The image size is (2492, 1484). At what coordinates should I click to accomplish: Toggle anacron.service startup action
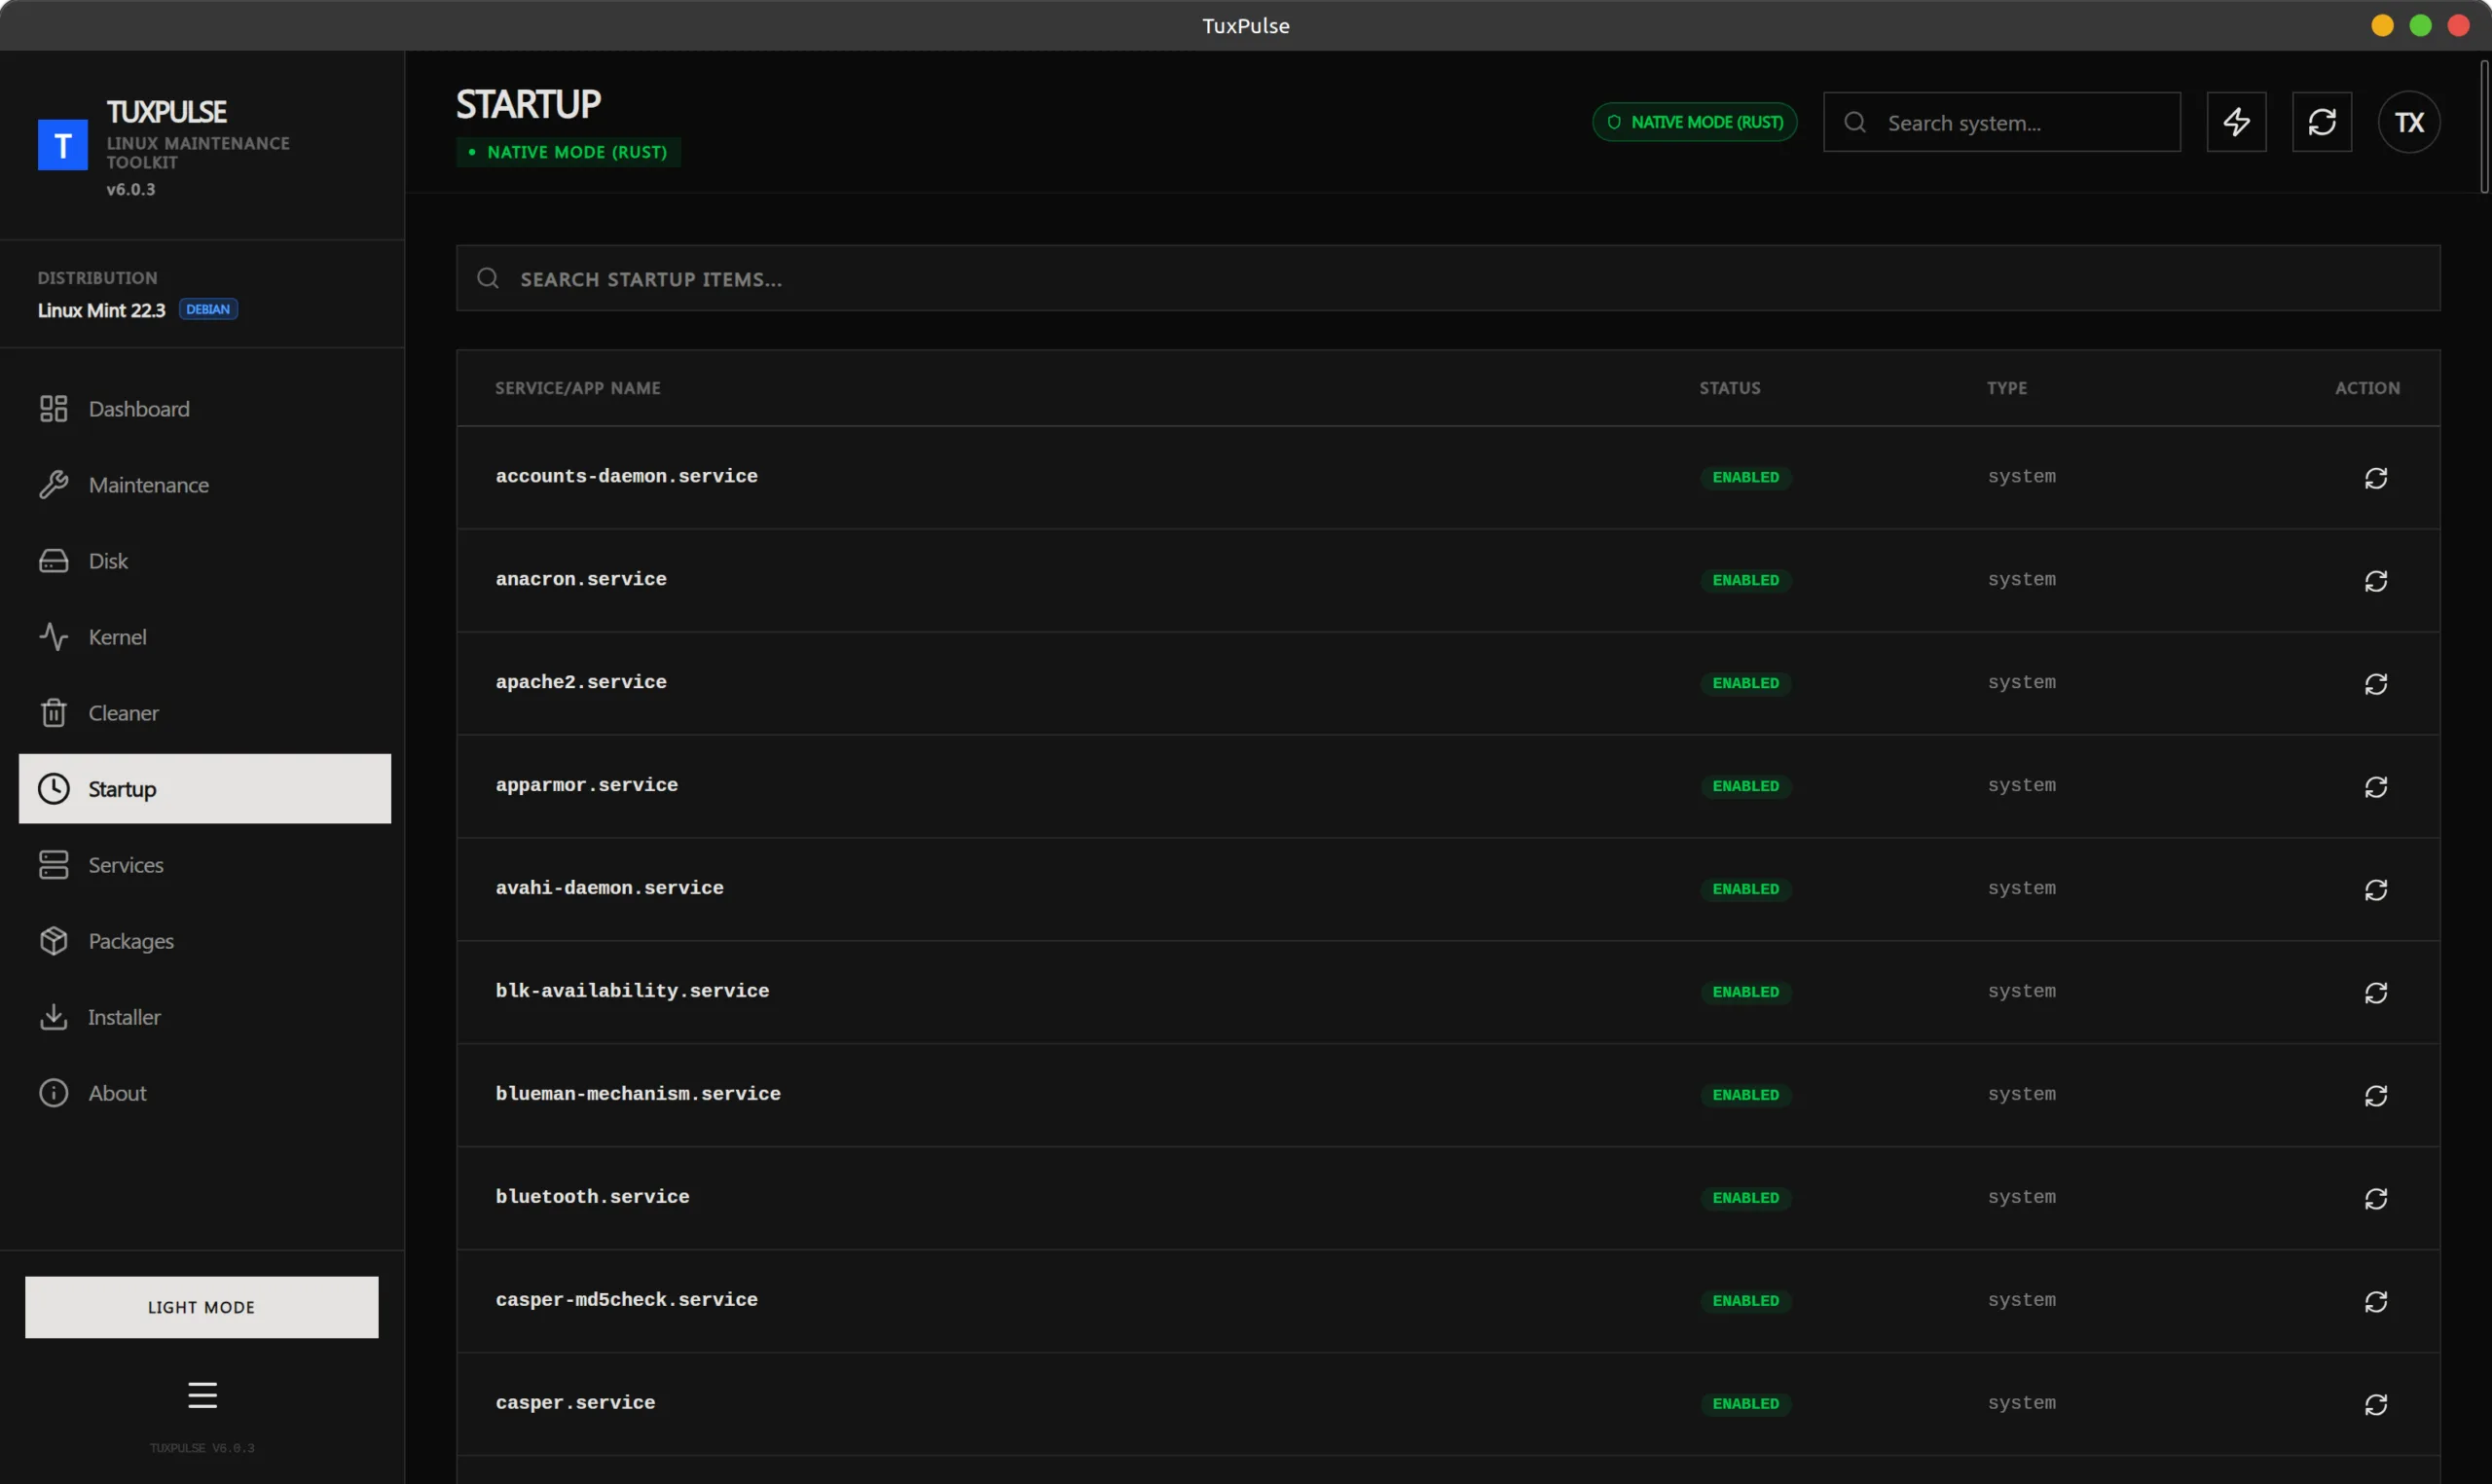(x=2375, y=581)
